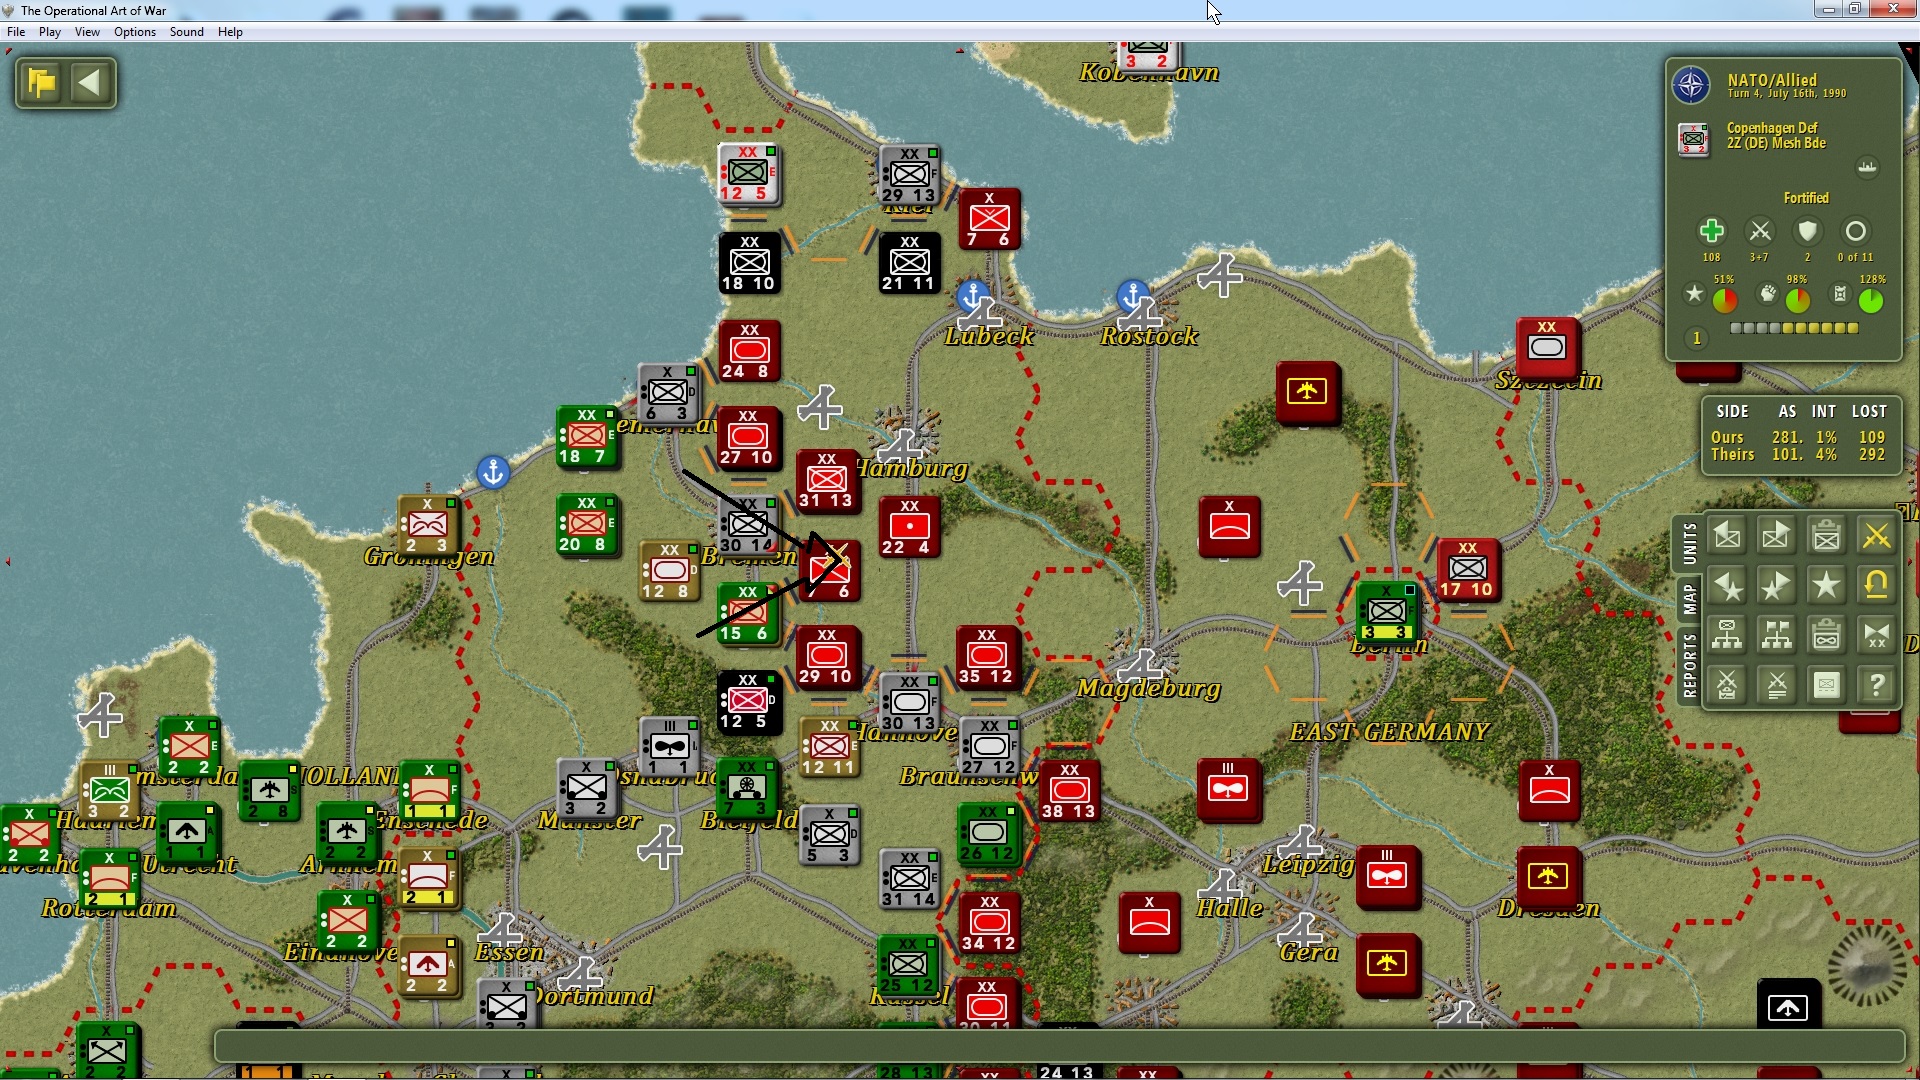Screen dimensions: 1920x1080
Task: Click the 51% proficiency pie gauge
Action: coord(1725,300)
